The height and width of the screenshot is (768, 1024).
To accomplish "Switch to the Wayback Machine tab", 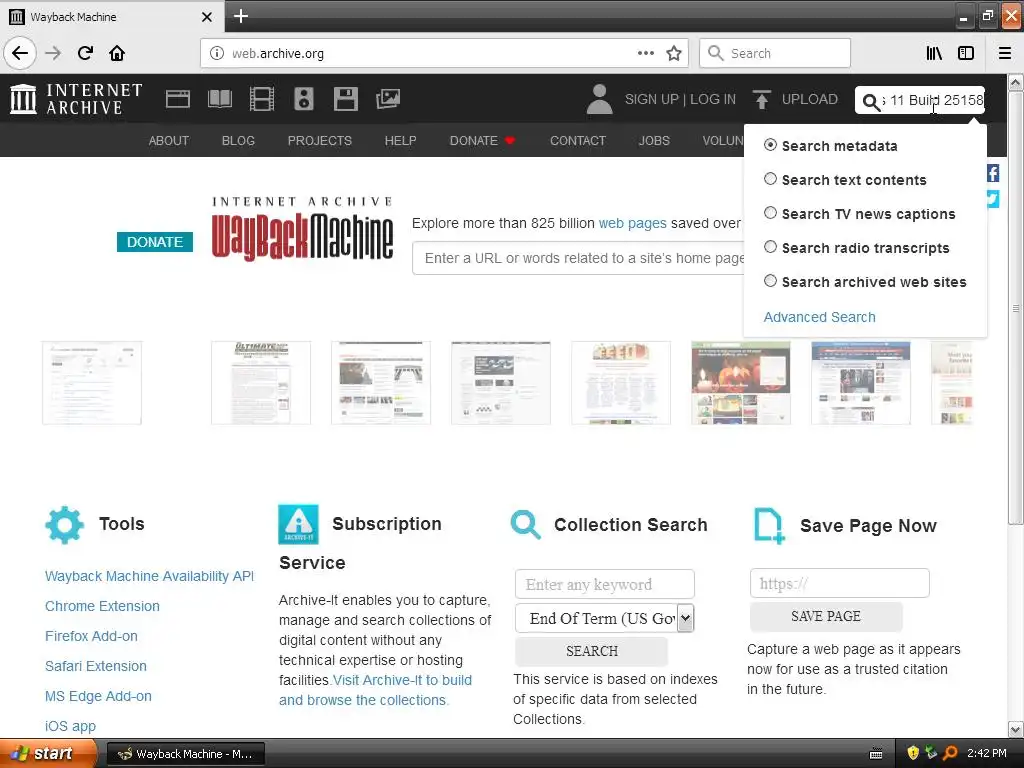I will 111,16.
